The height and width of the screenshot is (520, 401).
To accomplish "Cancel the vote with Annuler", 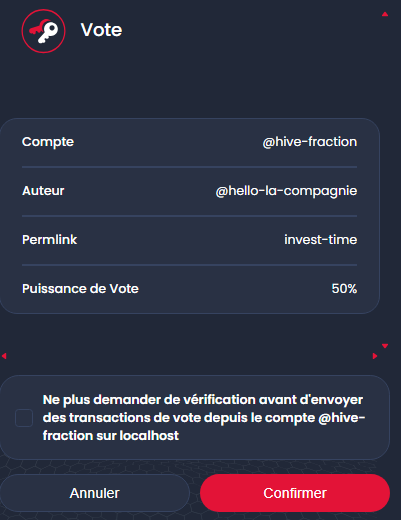I will pyautogui.click(x=95, y=493).
